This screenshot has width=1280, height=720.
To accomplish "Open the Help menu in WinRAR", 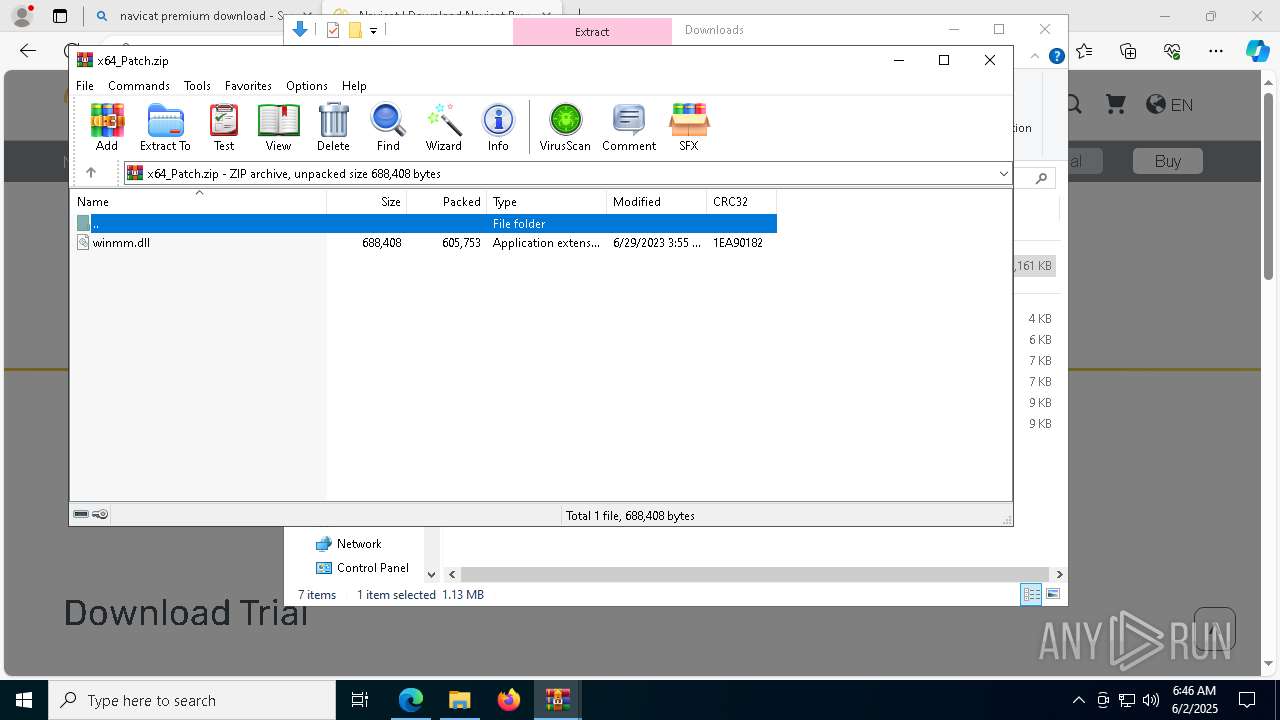I will [354, 86].
